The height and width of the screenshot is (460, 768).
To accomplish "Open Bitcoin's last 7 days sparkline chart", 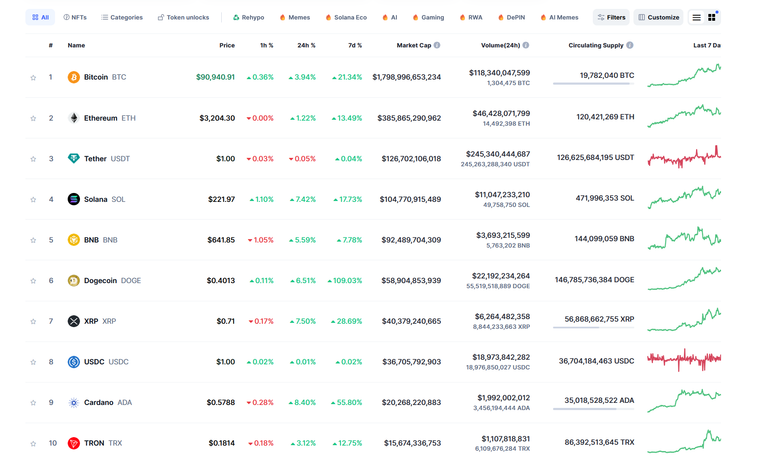I will [684, 77].
